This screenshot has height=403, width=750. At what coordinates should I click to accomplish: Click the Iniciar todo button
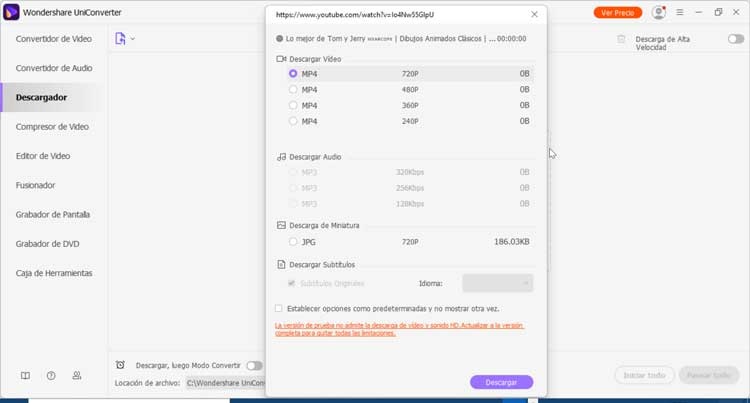click(x=644, y=375)
